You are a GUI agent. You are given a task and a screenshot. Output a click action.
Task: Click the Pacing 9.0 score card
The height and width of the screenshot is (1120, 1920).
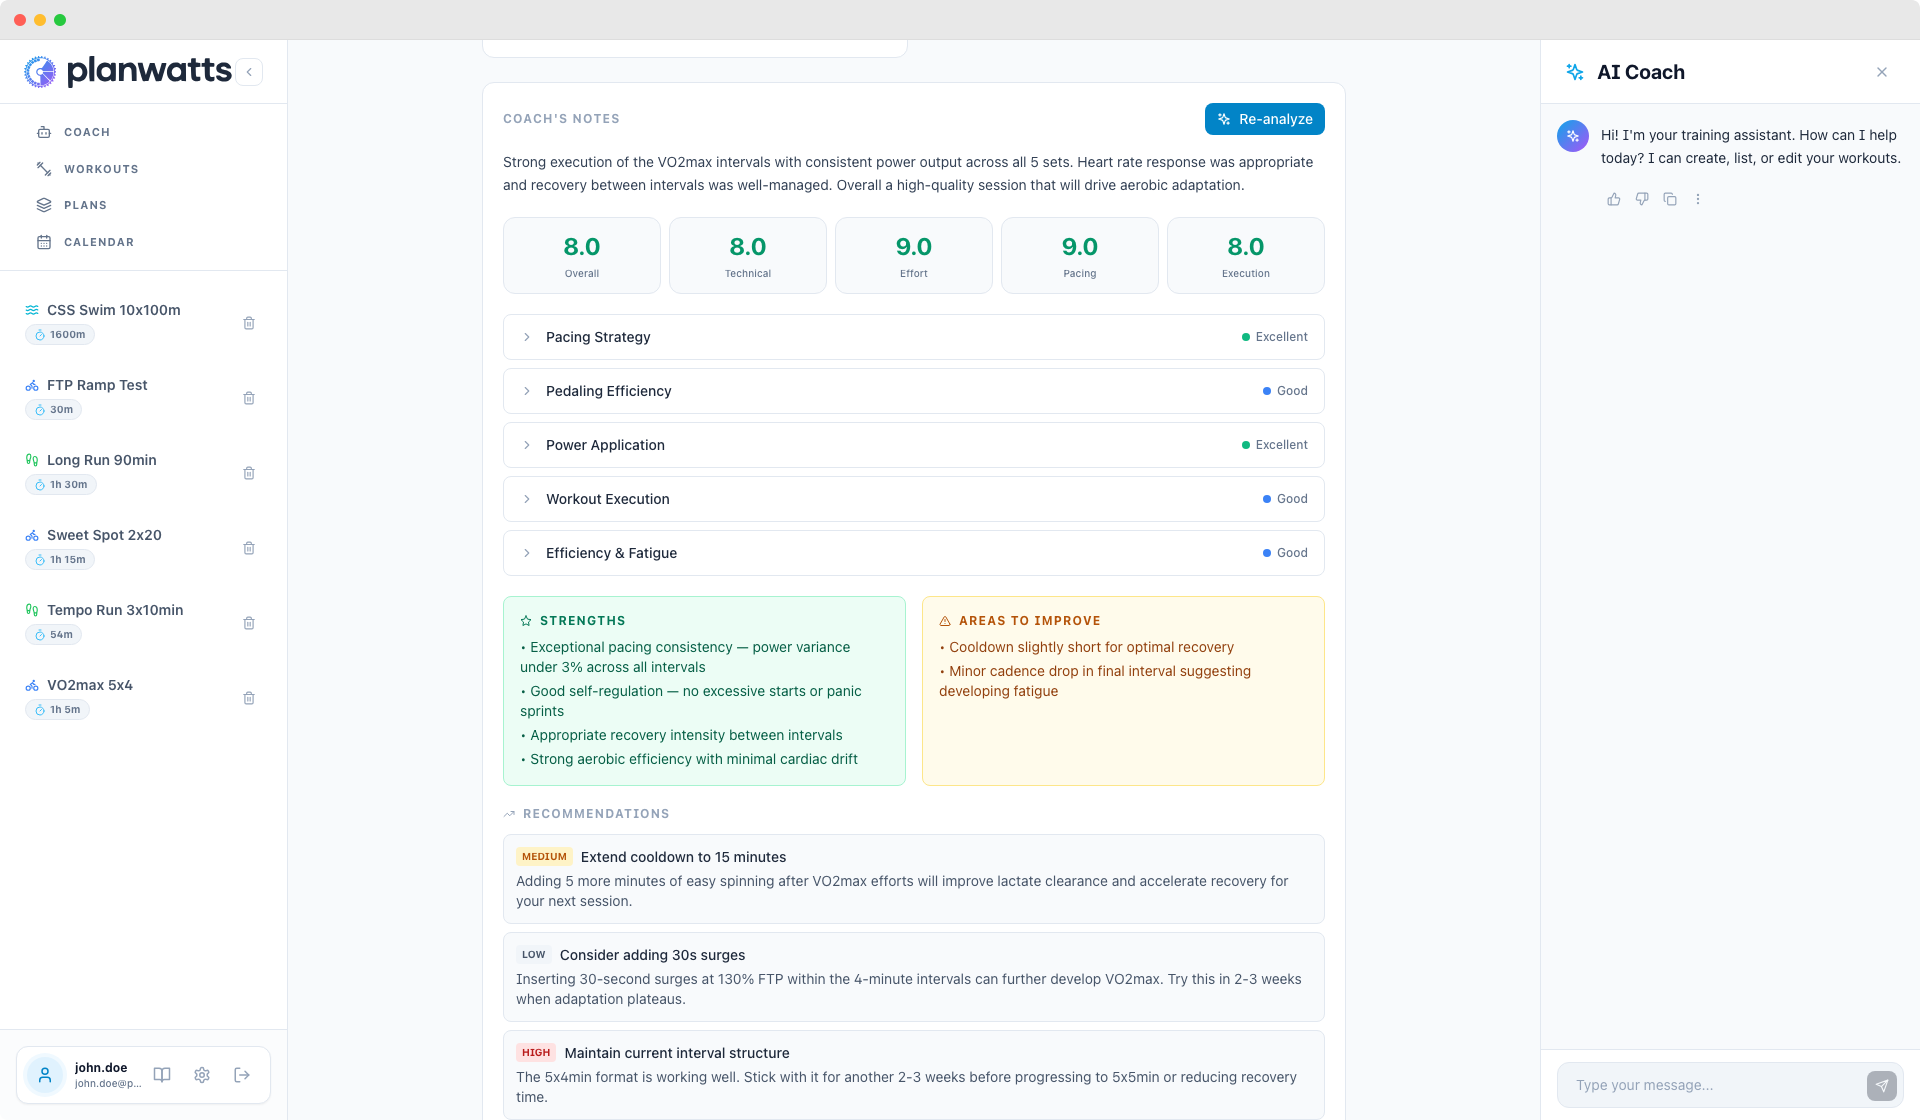1080,256
